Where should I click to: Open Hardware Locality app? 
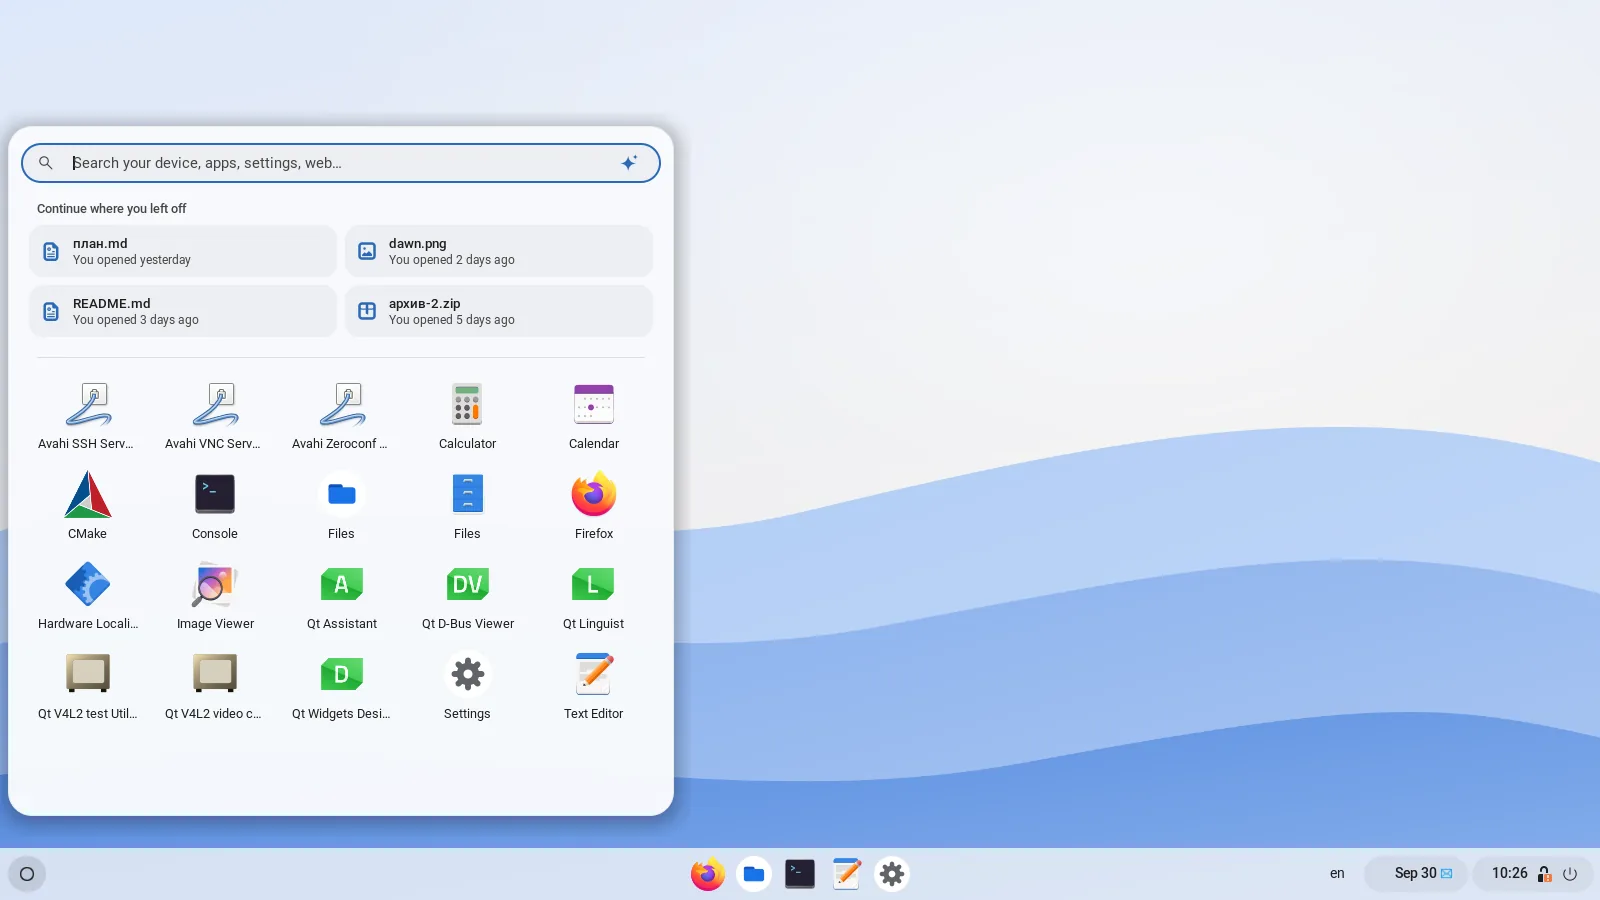coord(88,596)
